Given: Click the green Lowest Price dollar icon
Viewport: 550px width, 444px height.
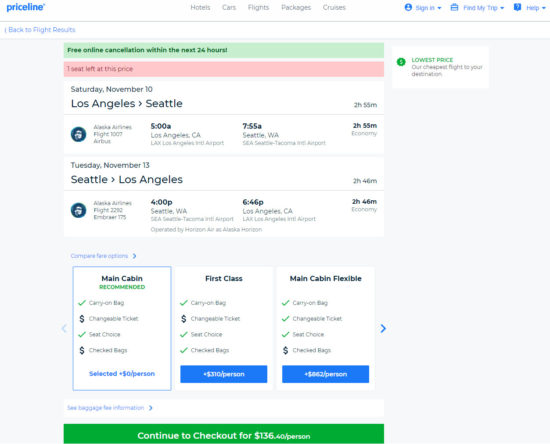Looking at the screenshot, I should click(x=401, y=62).
